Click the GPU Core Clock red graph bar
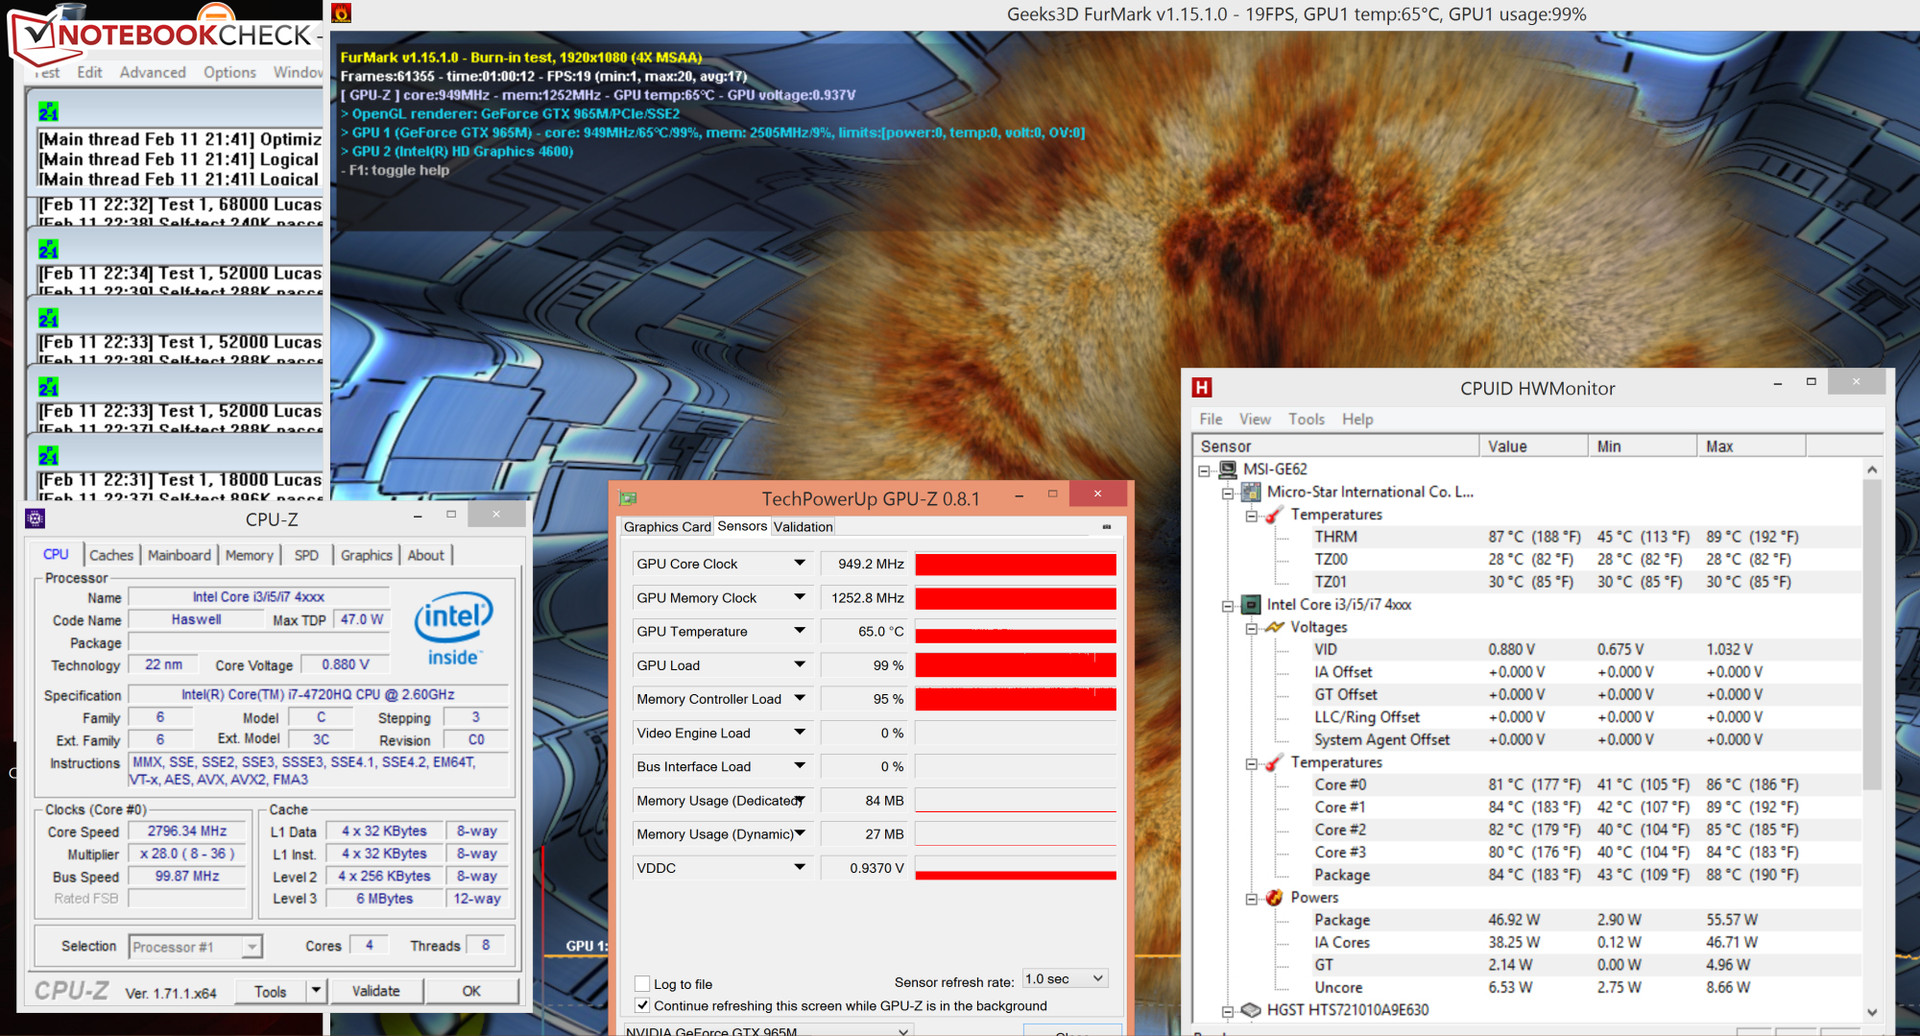 click(x=1016, y=564)
